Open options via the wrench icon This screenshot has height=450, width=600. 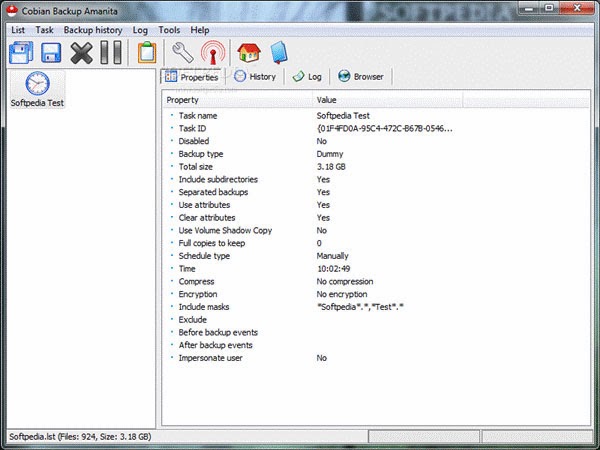pos(183,52)
